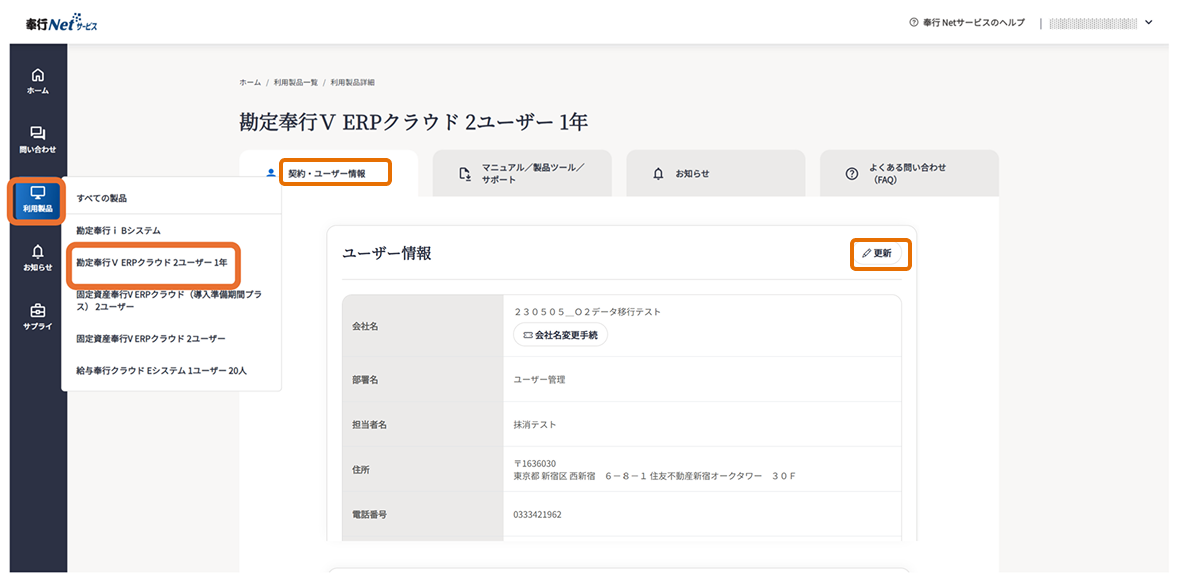Select 給与奉行クラウド Eシステム 1ユーザー 20人
The height and width of the screenshot is (584, 1180).
click(161, 370)
